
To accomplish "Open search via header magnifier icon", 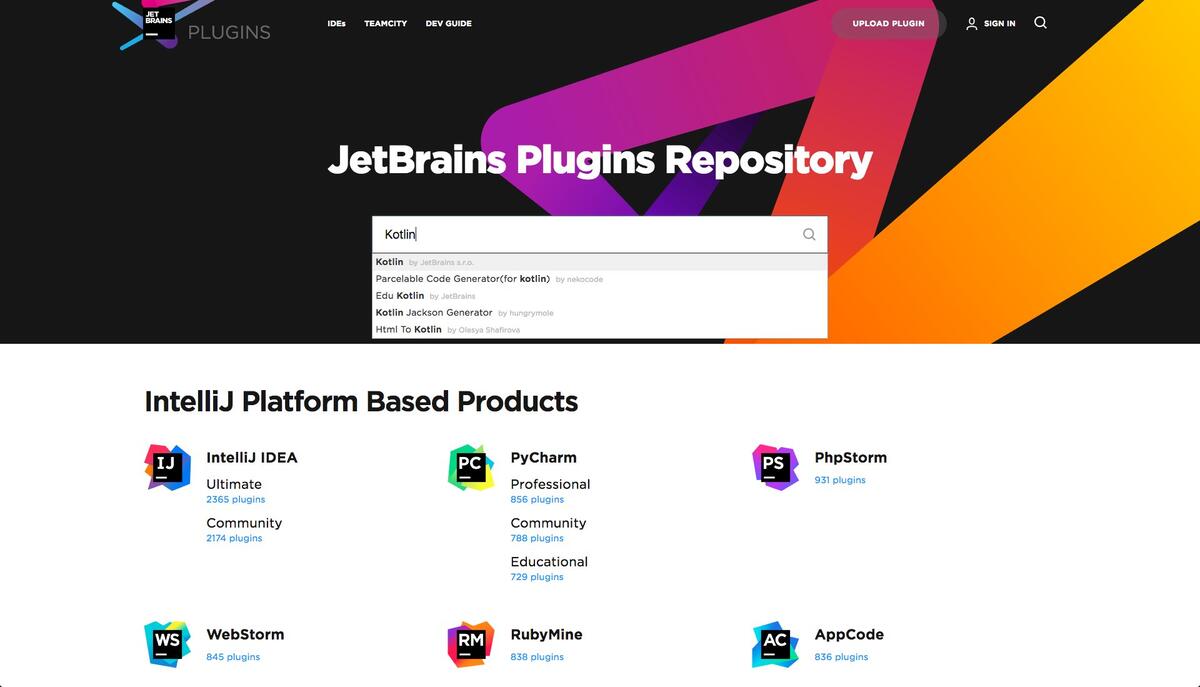I will [1040, 23].
